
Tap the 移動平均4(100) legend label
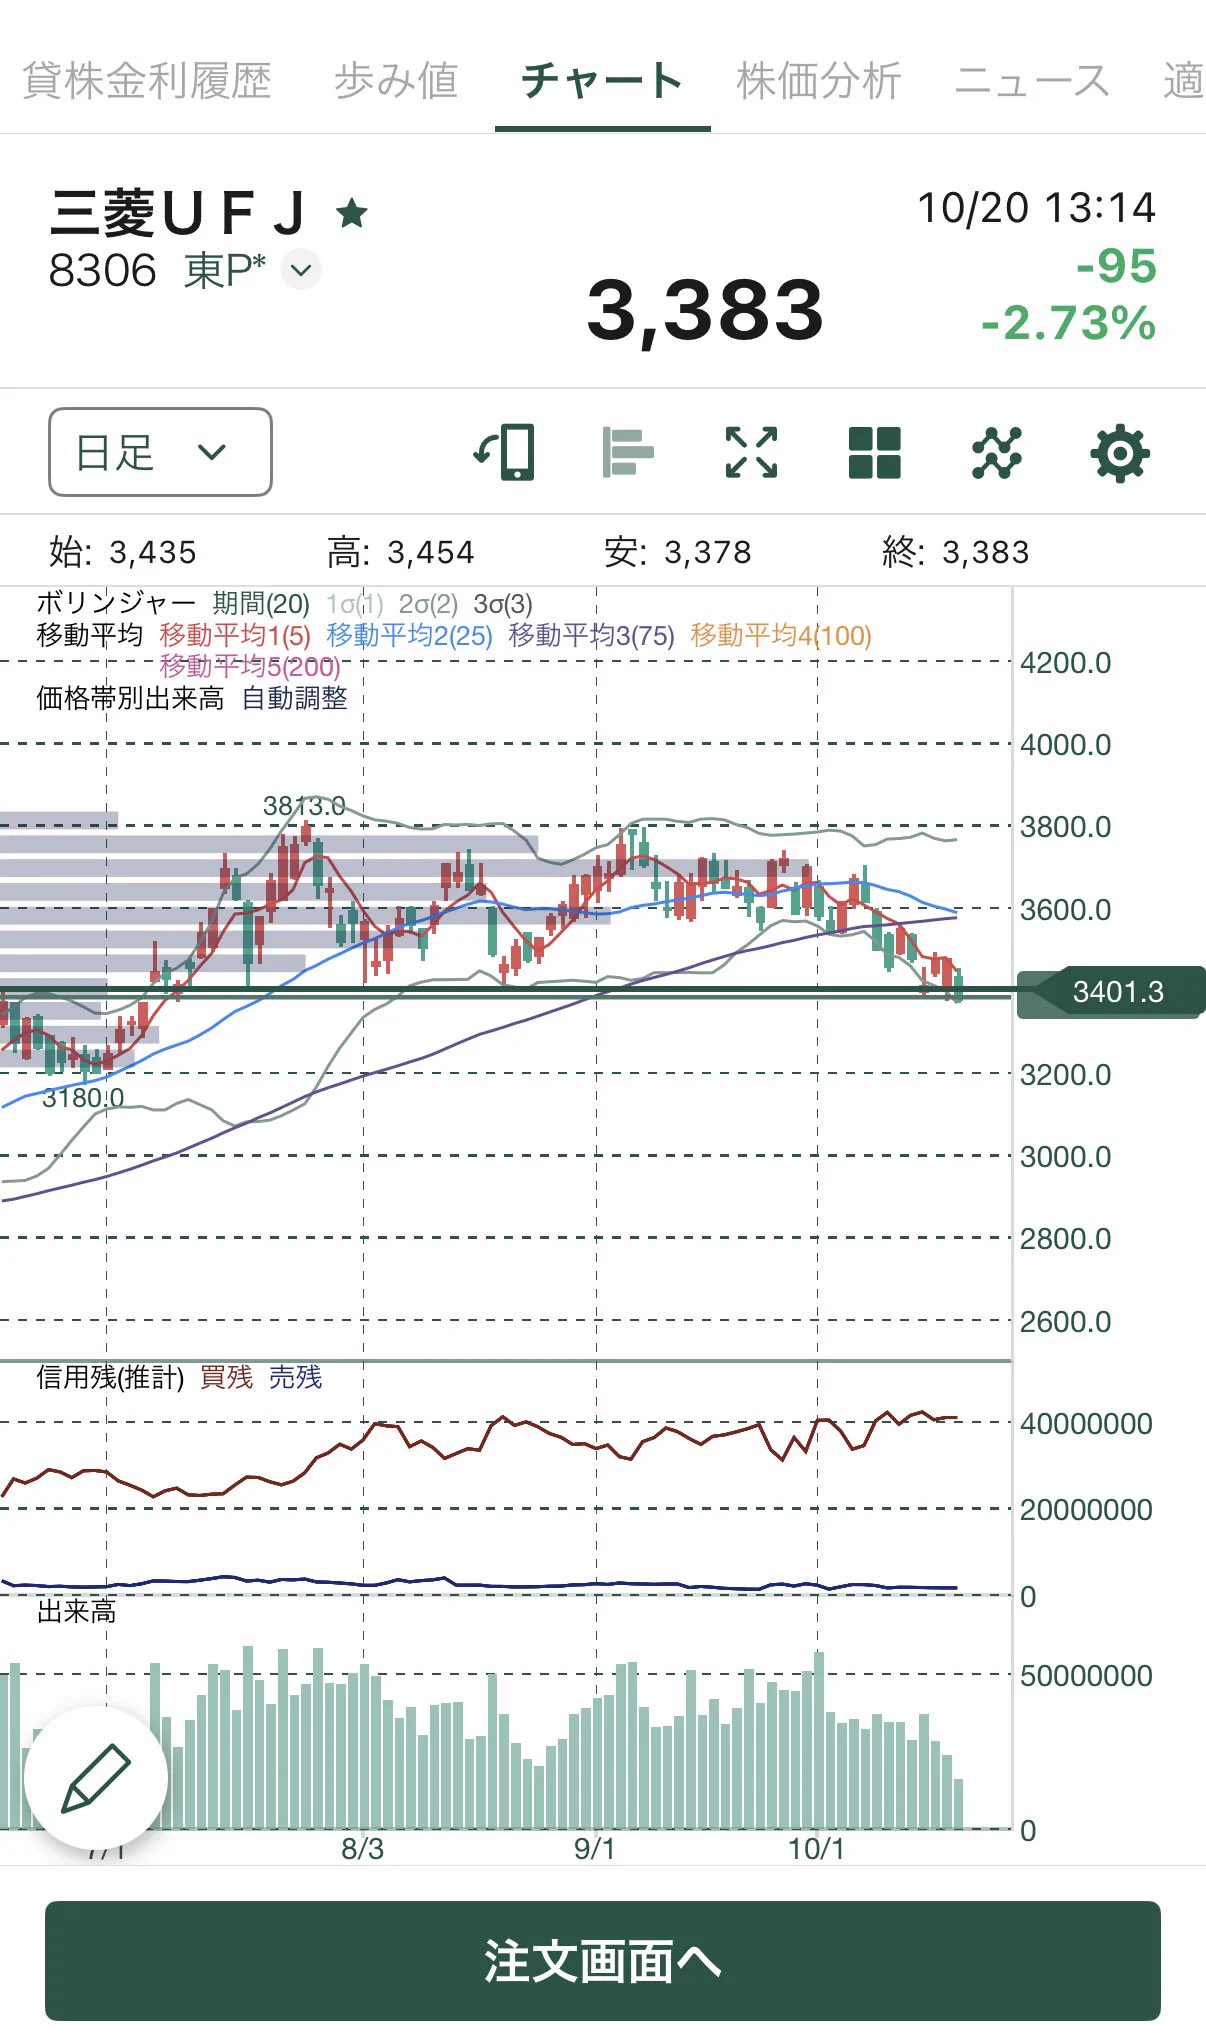[x=781, y=636]
